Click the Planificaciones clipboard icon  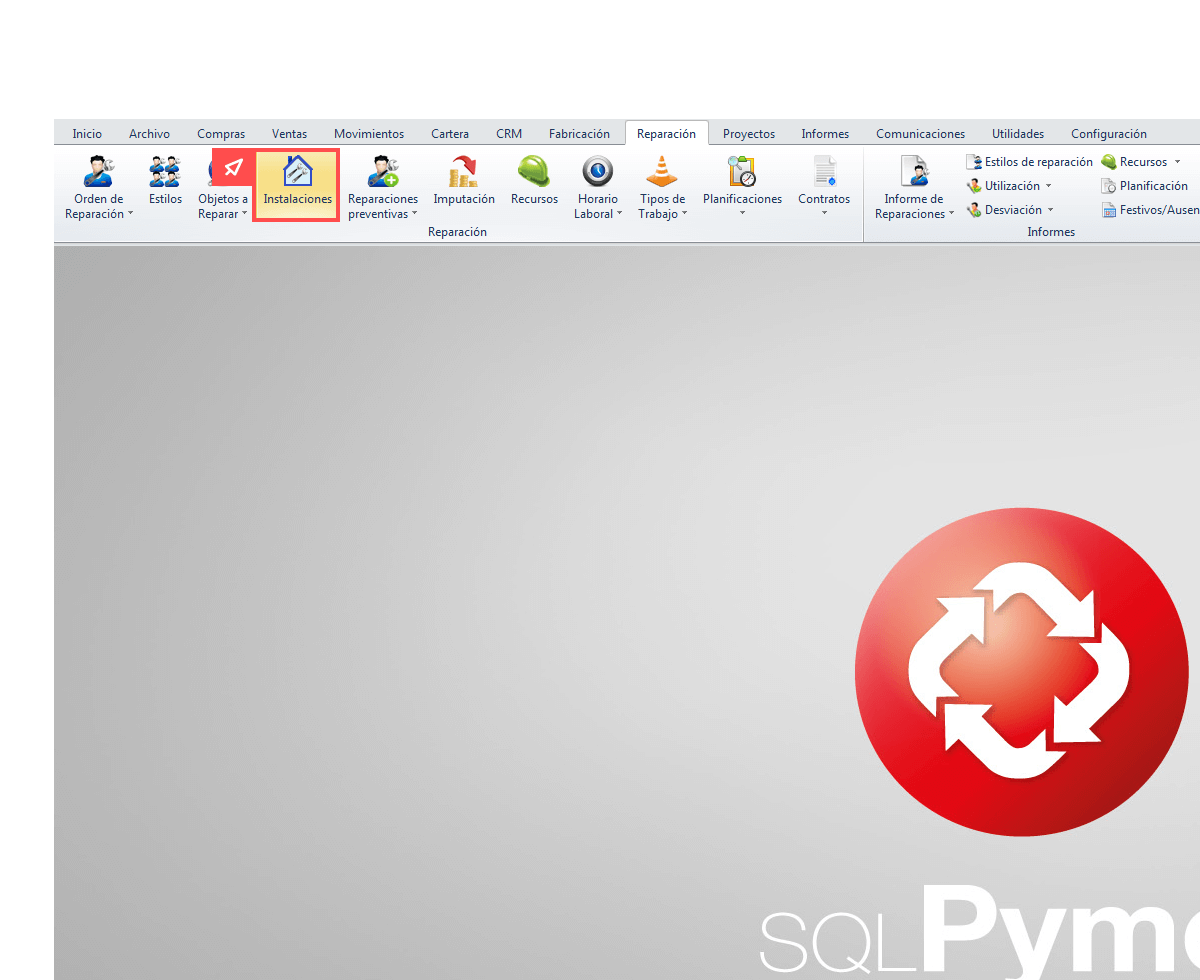pyautogui.click(x=742, y=173)
